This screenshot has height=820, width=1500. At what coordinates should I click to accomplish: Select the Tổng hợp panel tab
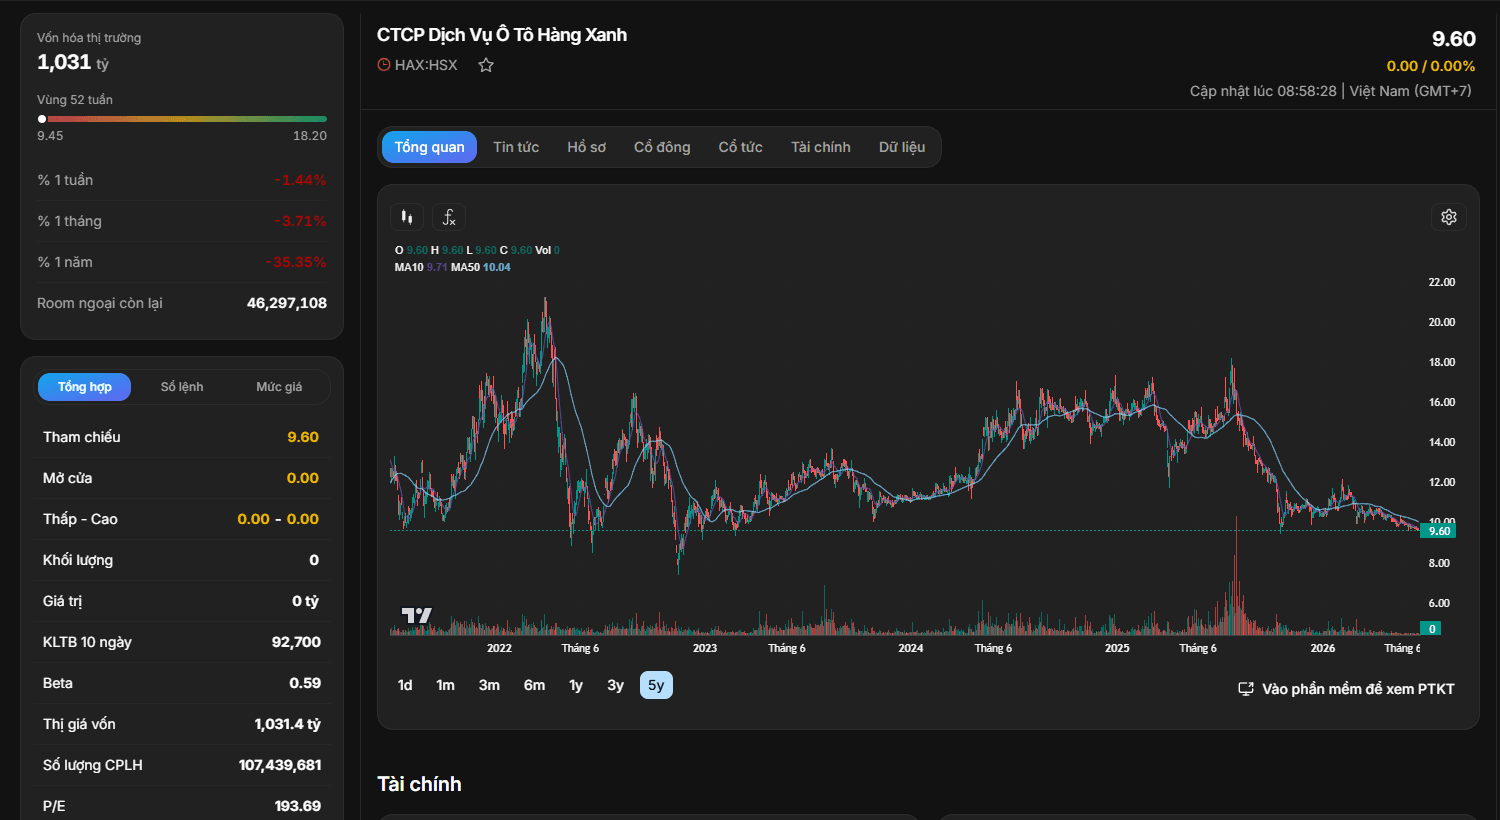85,387
